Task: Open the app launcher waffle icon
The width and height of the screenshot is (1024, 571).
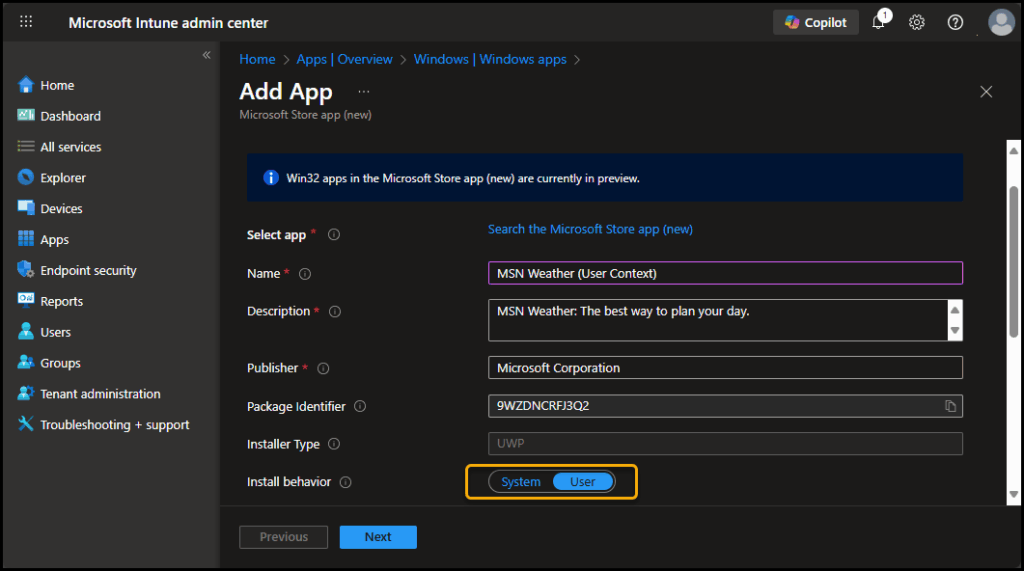Action: click(26, 22)
